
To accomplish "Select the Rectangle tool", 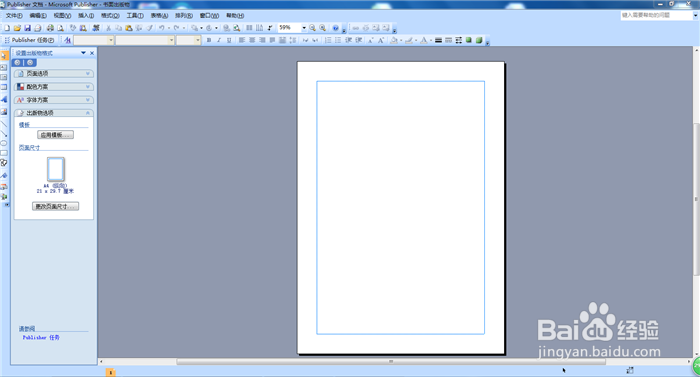I will point(4,153).
